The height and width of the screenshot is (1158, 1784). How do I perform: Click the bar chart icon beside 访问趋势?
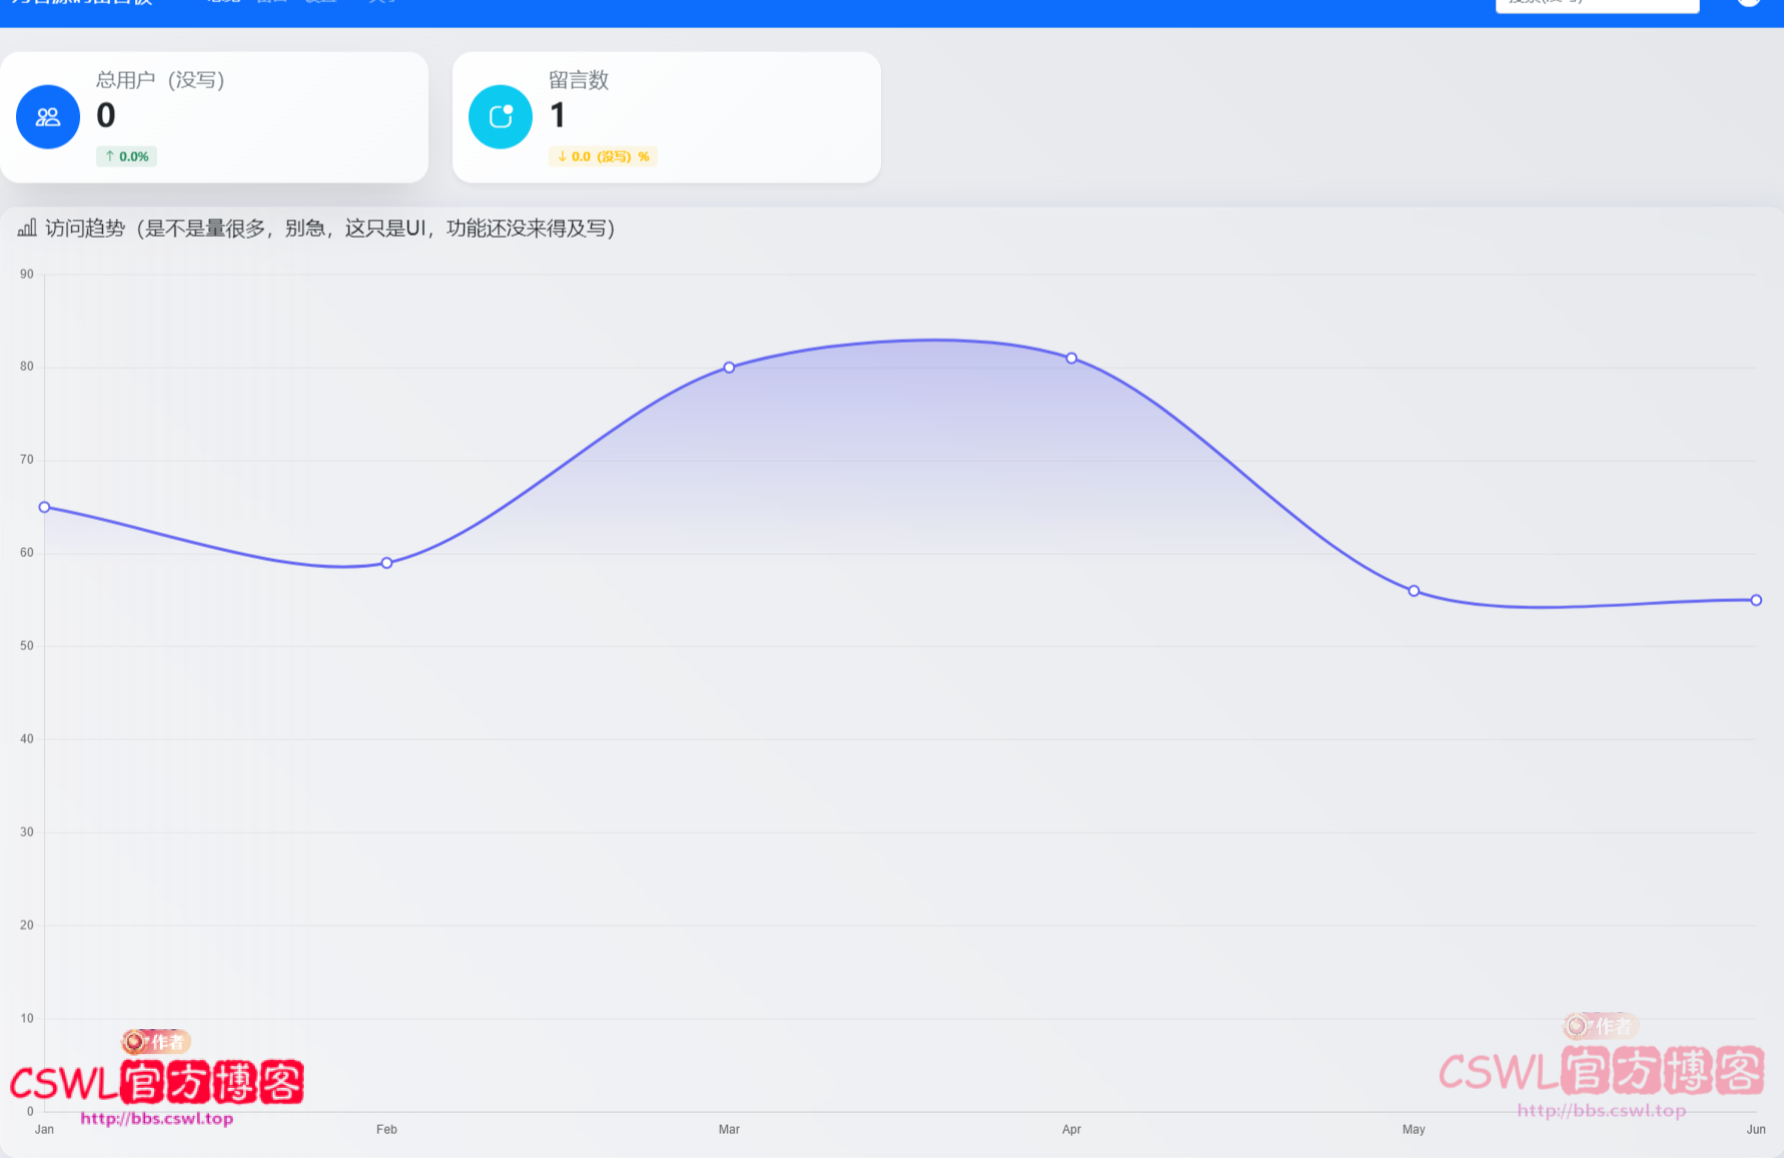pyautogui.click(x=27, y=228)
